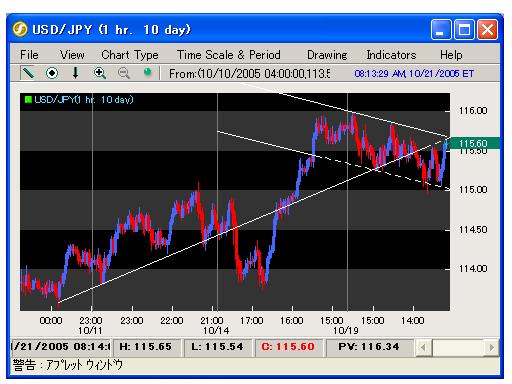Click the horizontal scrollbar track
Viewport: 512px width, 384px height.
coord(457,347)
